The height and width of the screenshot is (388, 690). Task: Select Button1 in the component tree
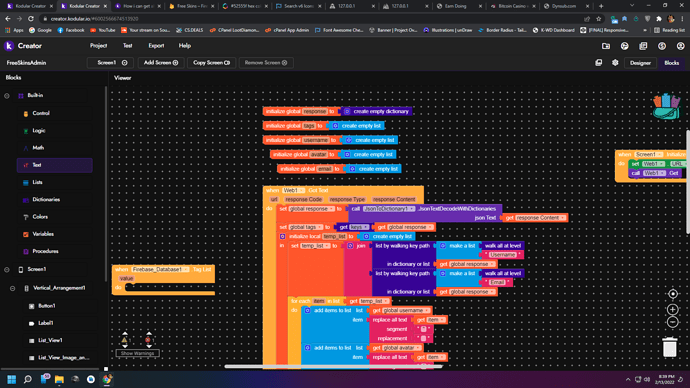(47, 306)
